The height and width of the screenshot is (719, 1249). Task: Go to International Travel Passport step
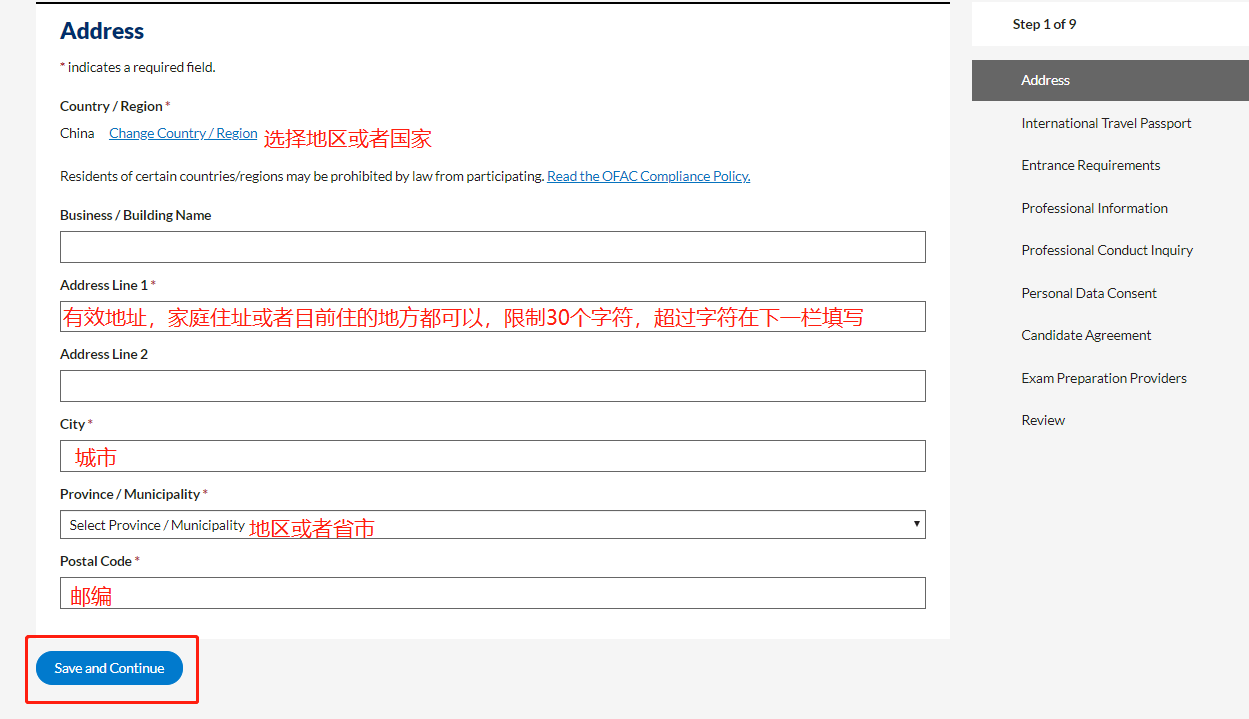[x=1106, y=123]
